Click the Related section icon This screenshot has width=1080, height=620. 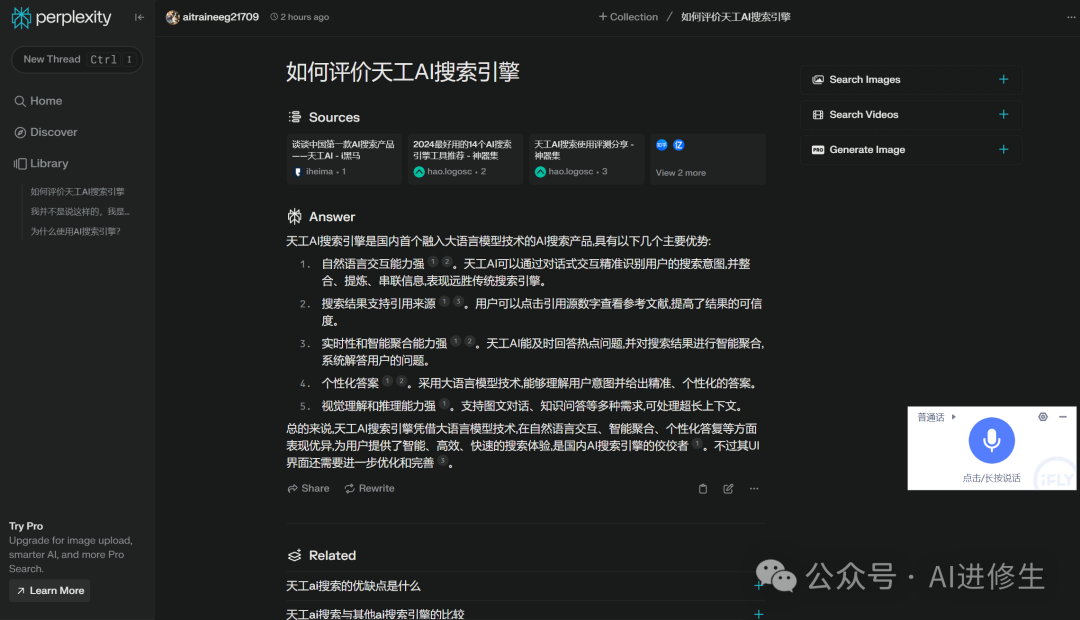pos(295,555)
